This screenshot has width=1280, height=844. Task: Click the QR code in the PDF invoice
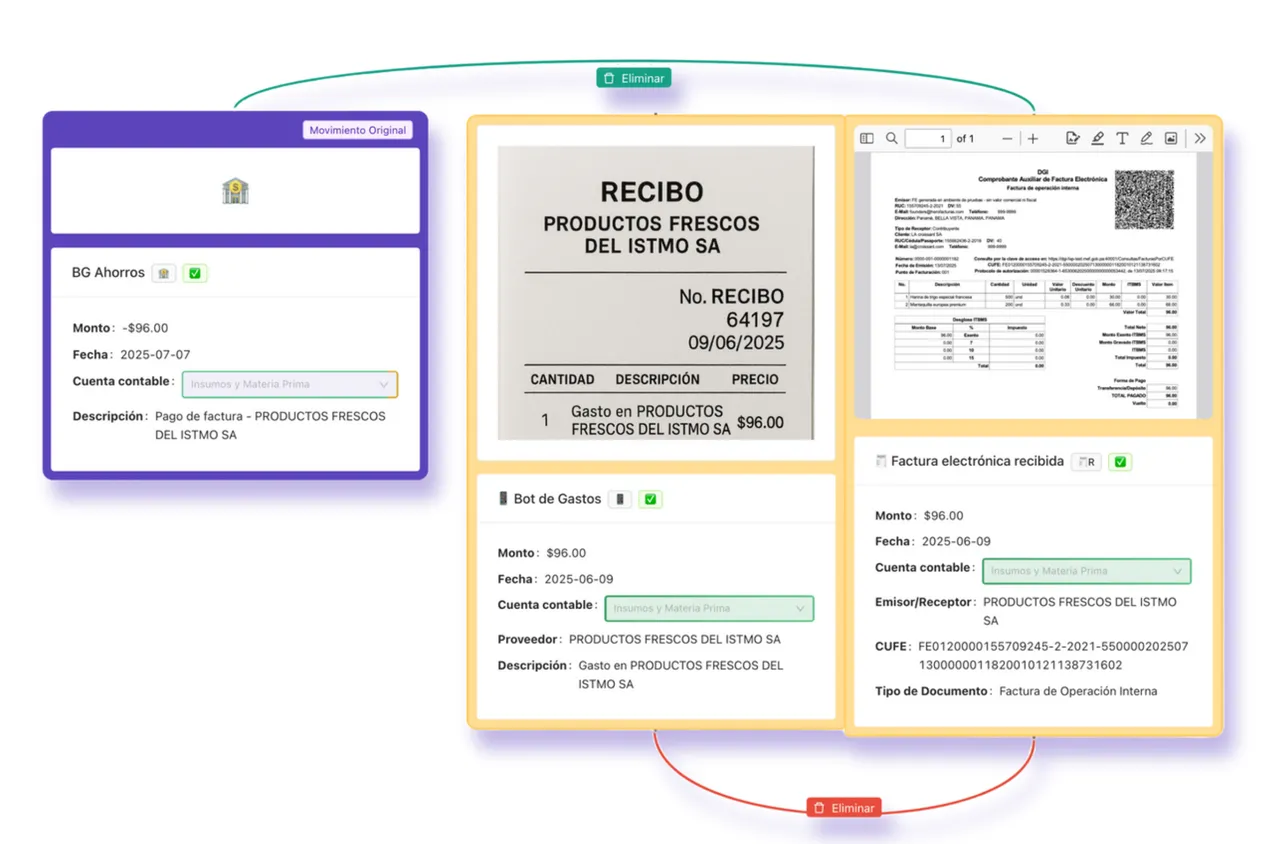click(x=1144, y=200)
